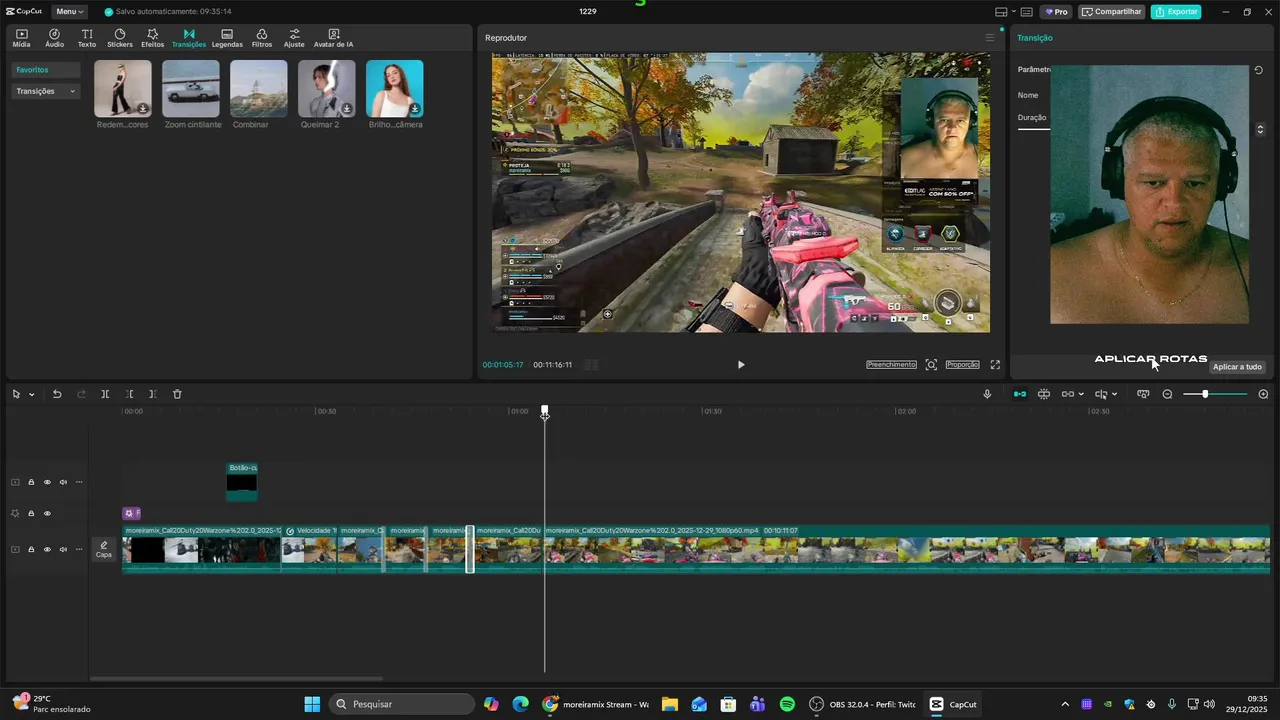
Task: Click the Compartilhar button
Action: [1111, 12]
